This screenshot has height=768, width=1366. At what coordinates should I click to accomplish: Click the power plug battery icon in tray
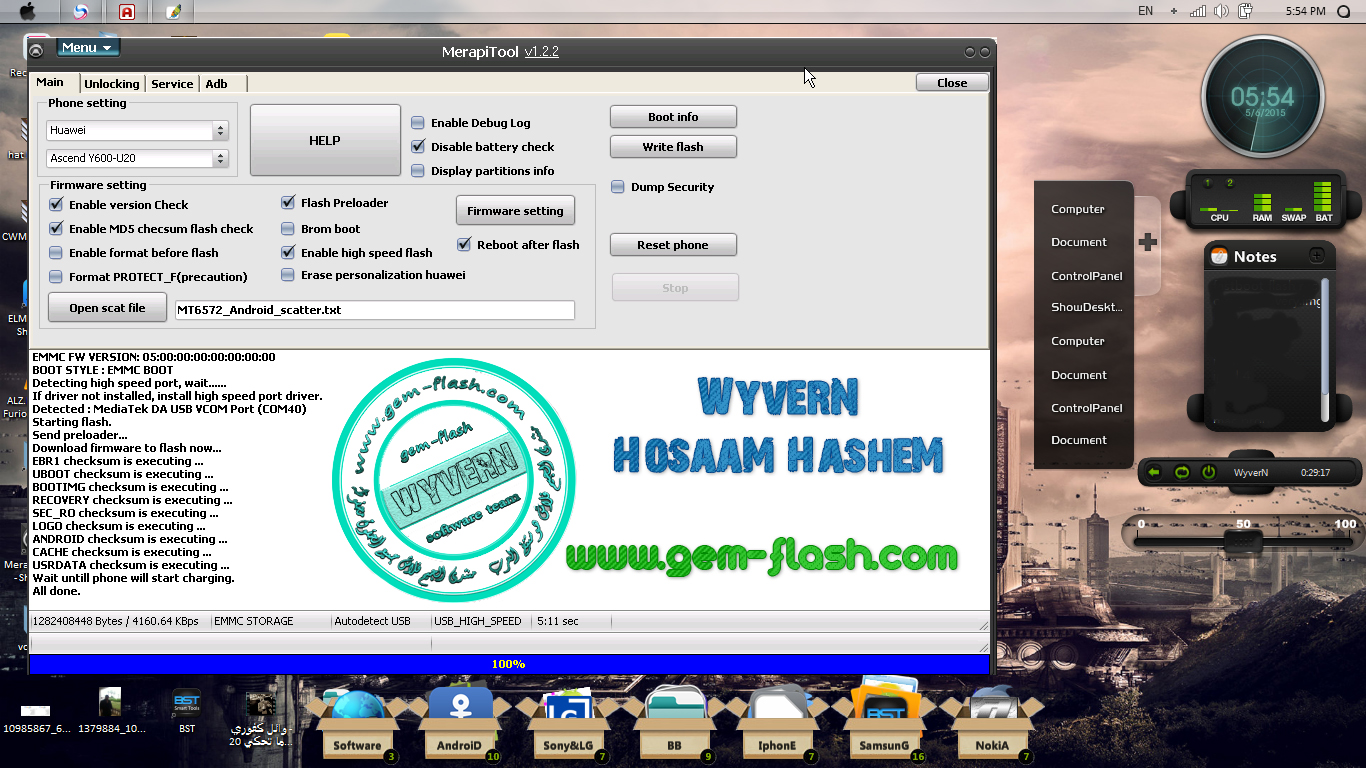tap(1246, 11)
